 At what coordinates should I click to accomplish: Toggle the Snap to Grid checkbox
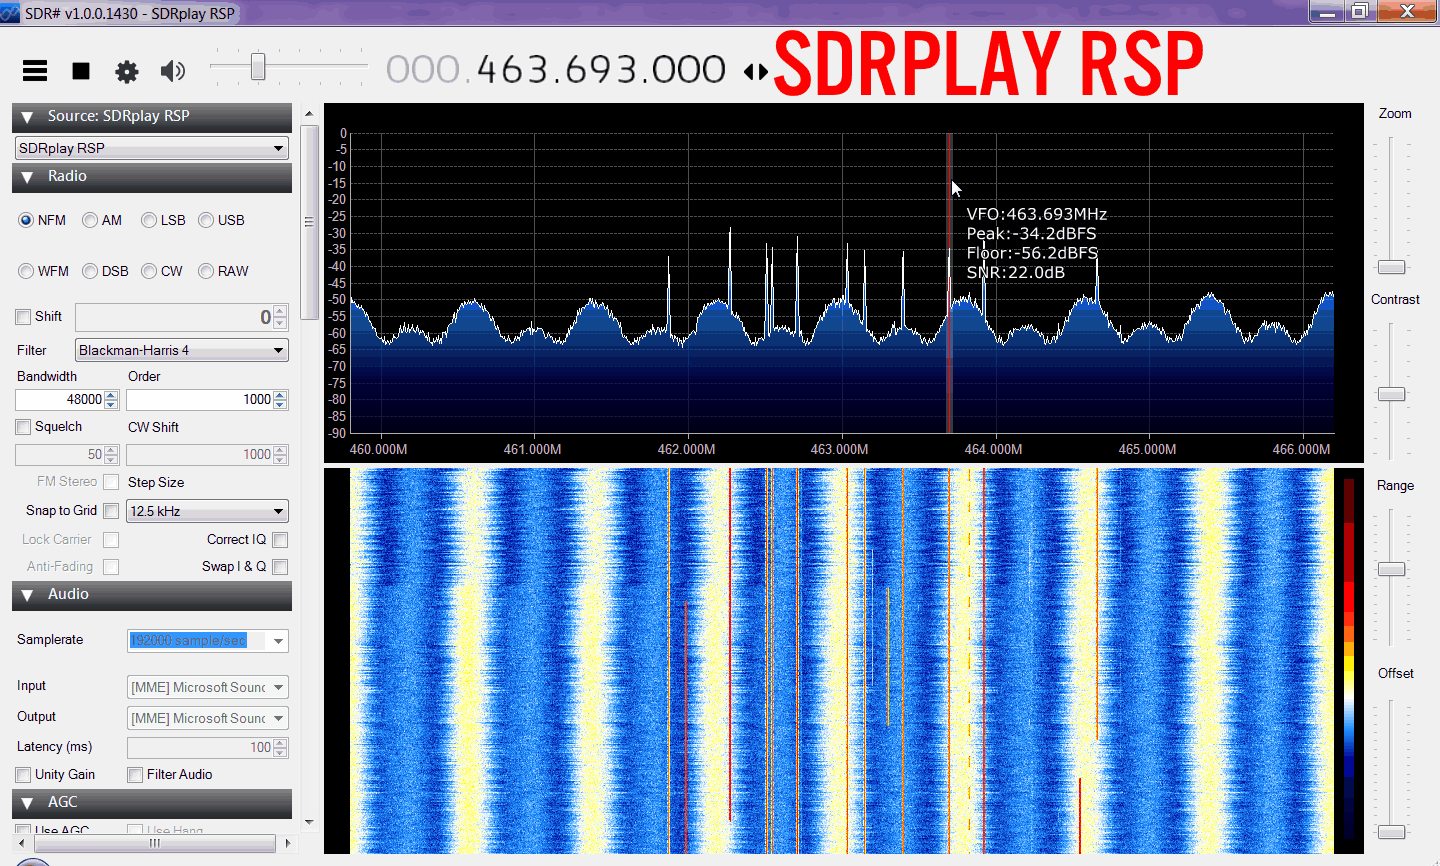point(111,511)
